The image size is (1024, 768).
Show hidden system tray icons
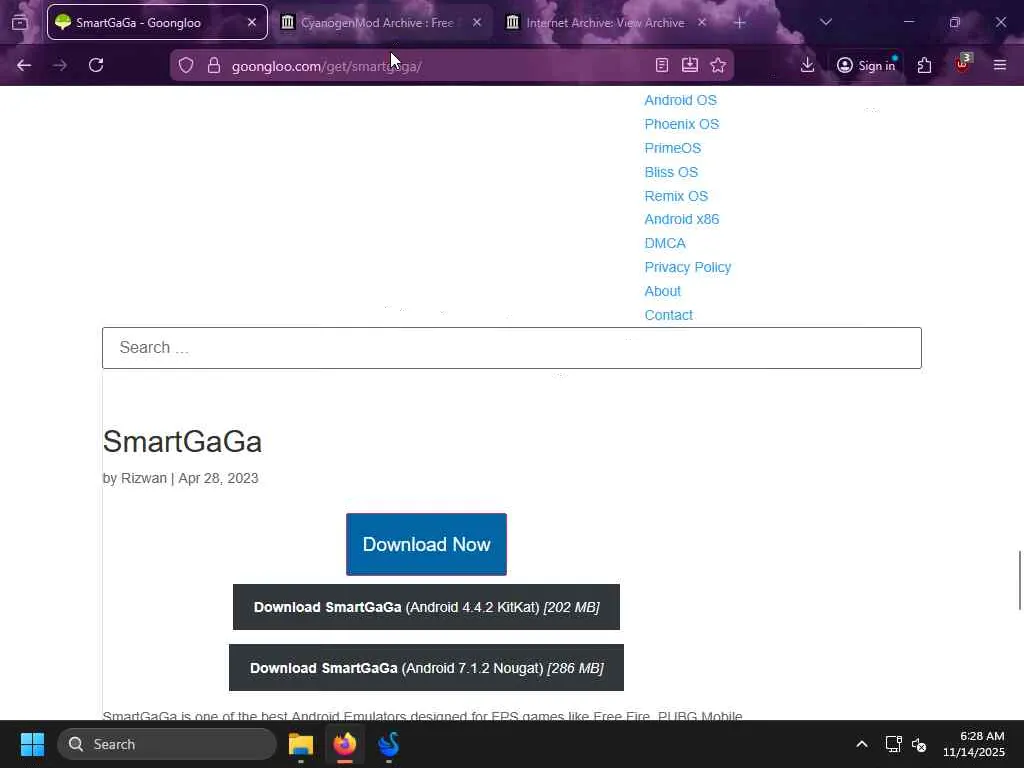click(x=862, y=744)
